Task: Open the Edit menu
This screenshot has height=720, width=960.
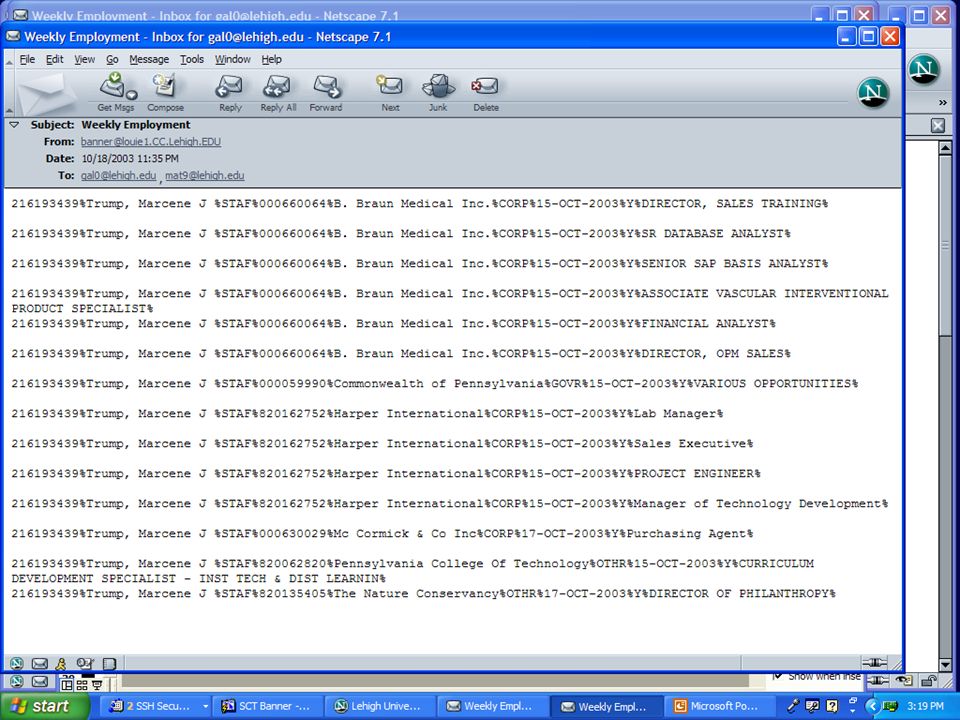Action: (54, 59)
